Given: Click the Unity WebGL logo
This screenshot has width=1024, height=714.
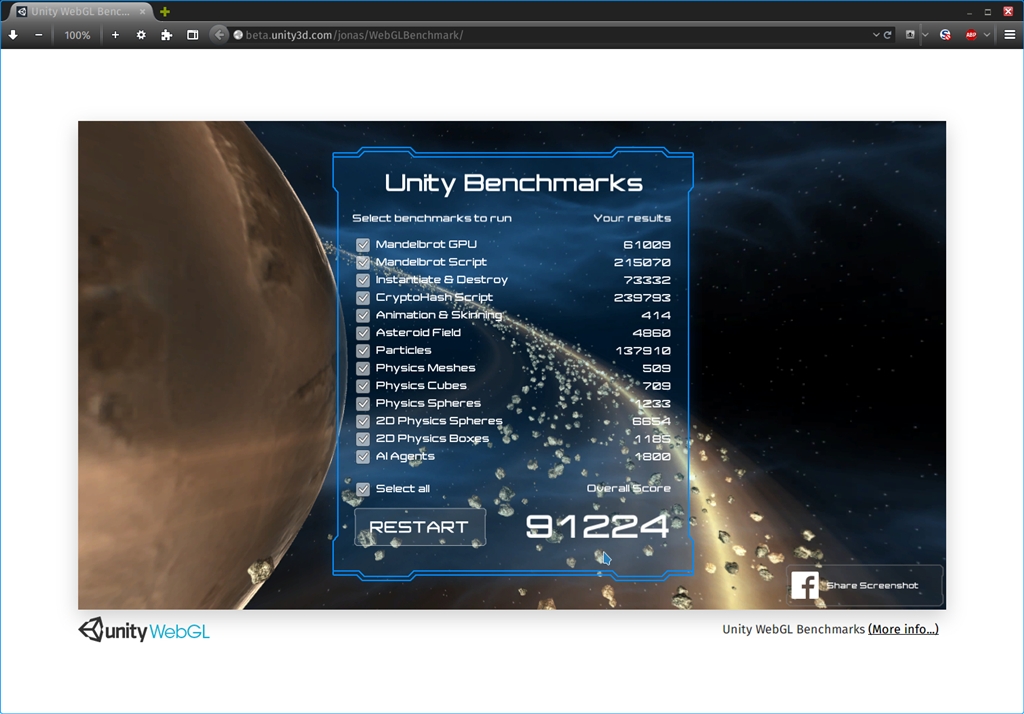Looking at the screenshot, I should coord(144,630).
